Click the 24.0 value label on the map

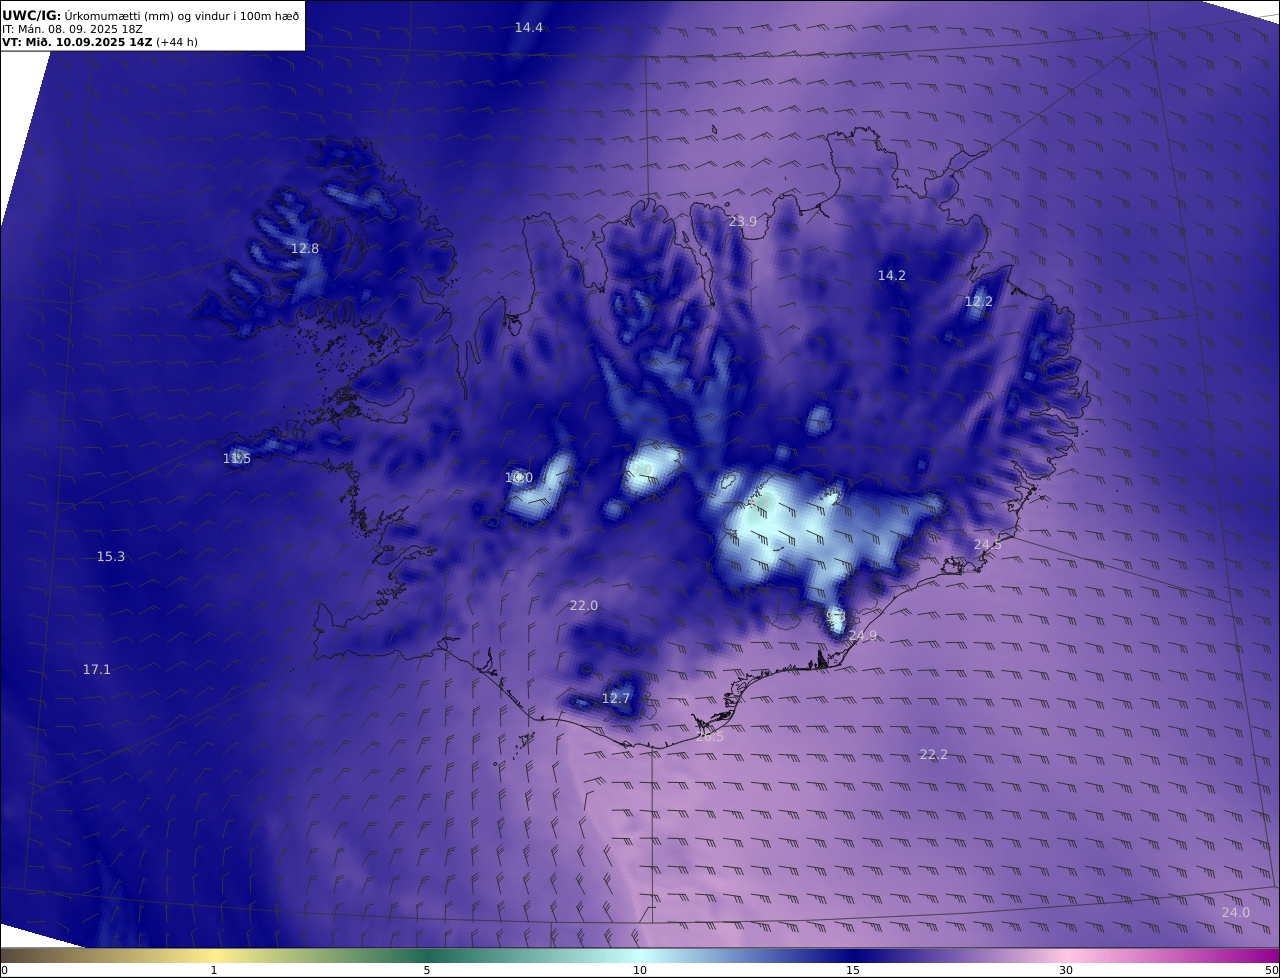pos(1236,912)
